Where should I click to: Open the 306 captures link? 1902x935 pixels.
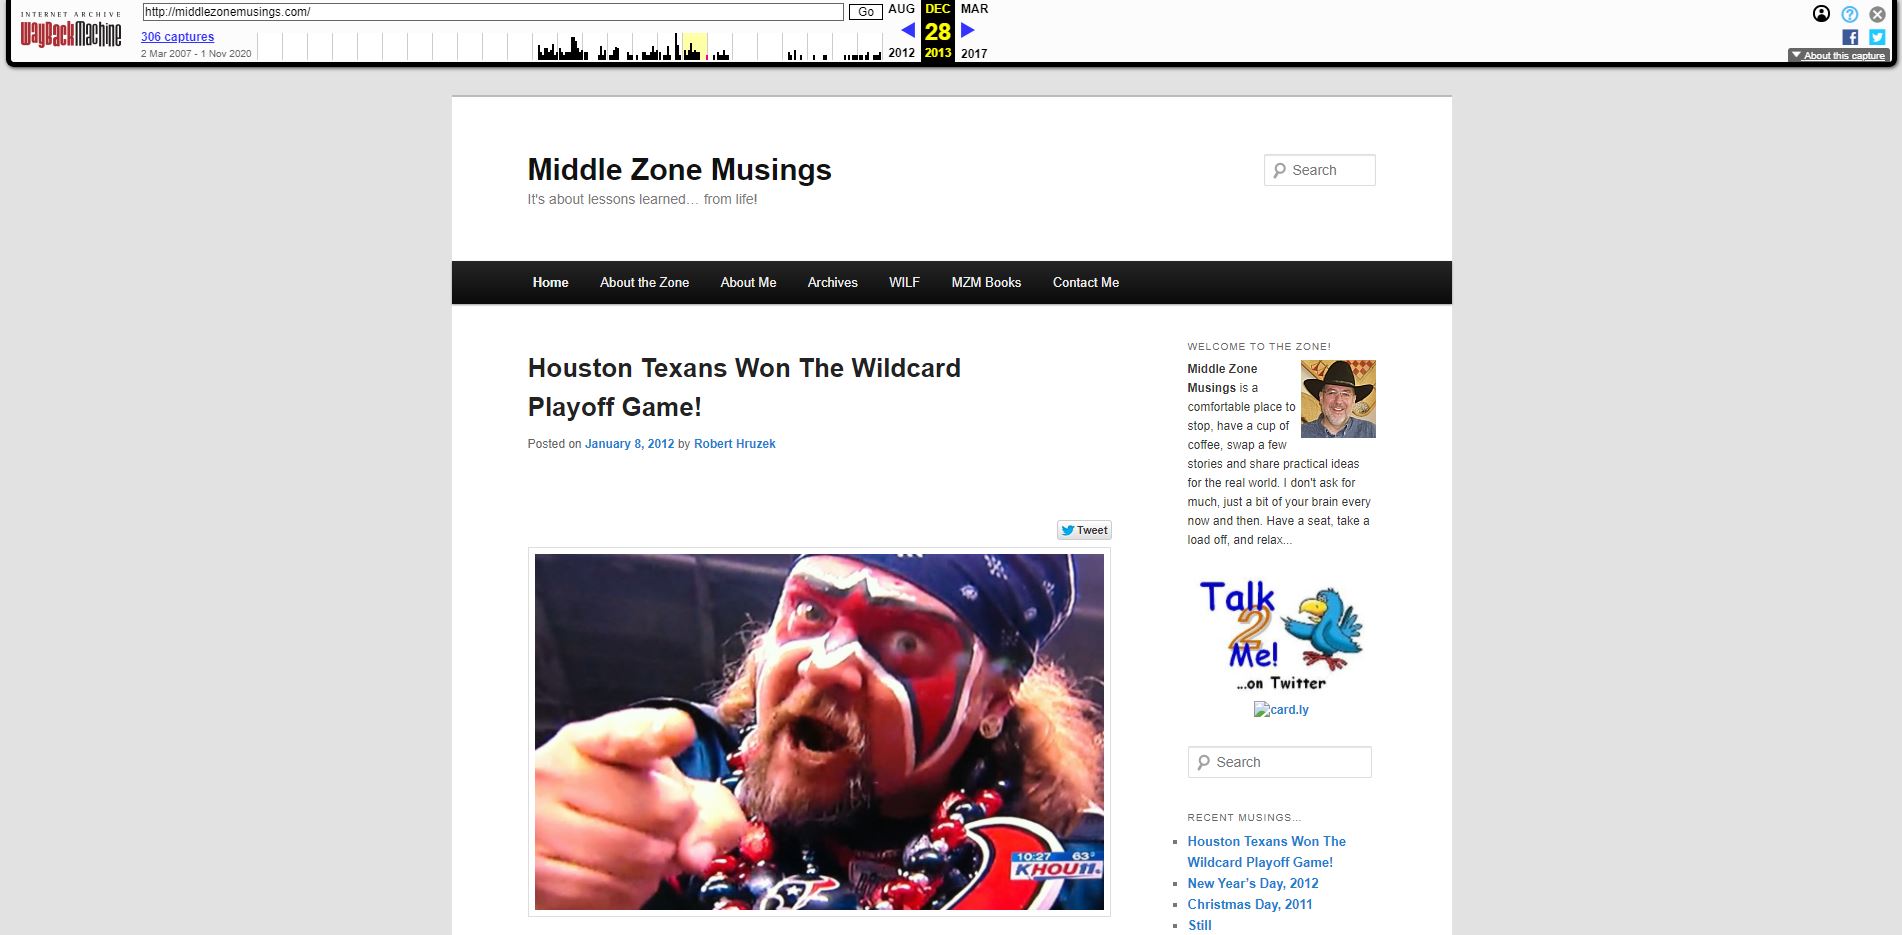point(177,37)
